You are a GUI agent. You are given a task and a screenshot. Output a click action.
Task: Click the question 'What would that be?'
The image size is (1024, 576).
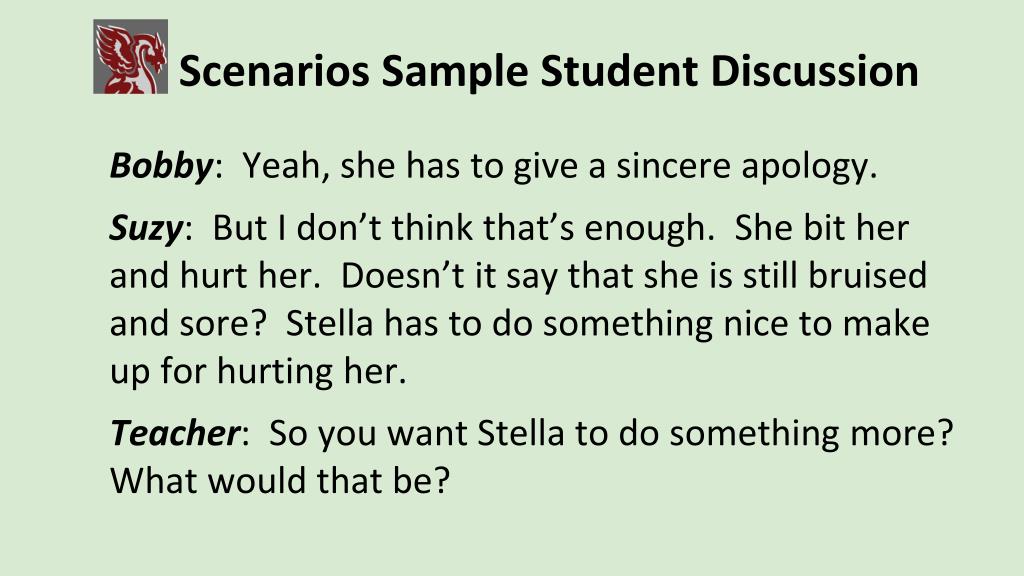[x=280, y=481]
